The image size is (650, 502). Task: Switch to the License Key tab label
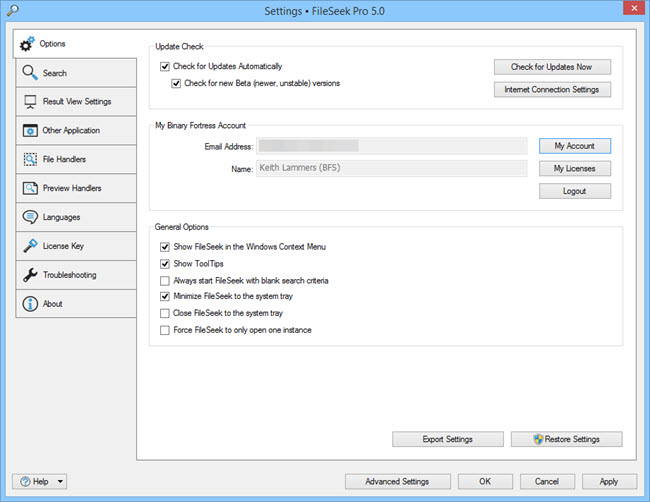tap(63, 246)
